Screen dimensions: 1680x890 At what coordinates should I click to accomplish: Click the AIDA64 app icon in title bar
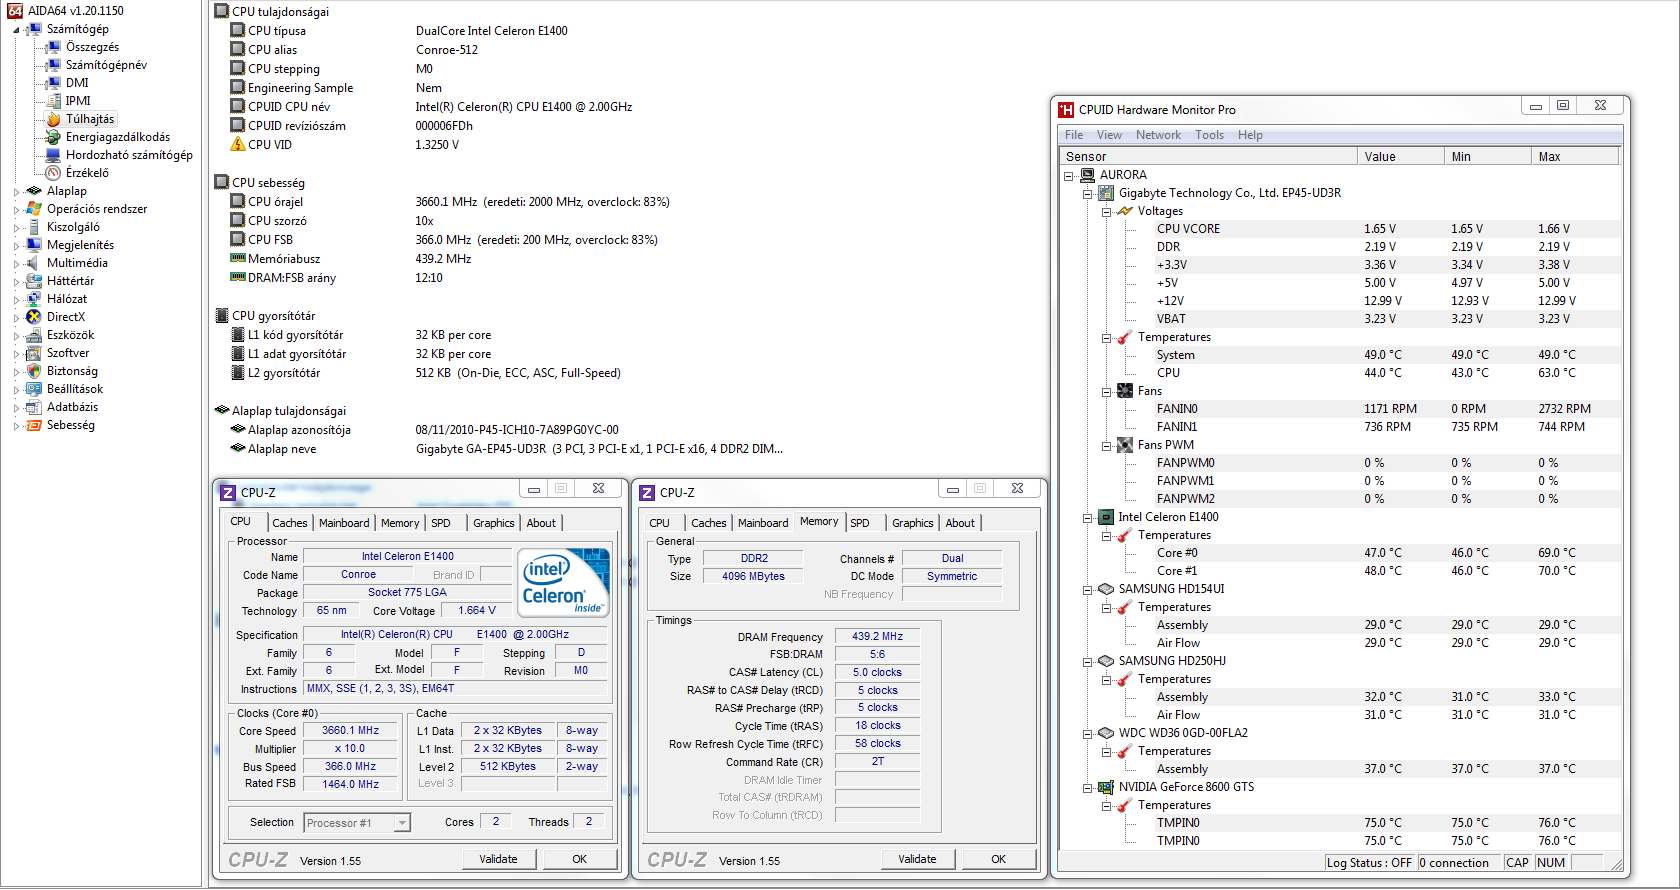tap(15, 11)
